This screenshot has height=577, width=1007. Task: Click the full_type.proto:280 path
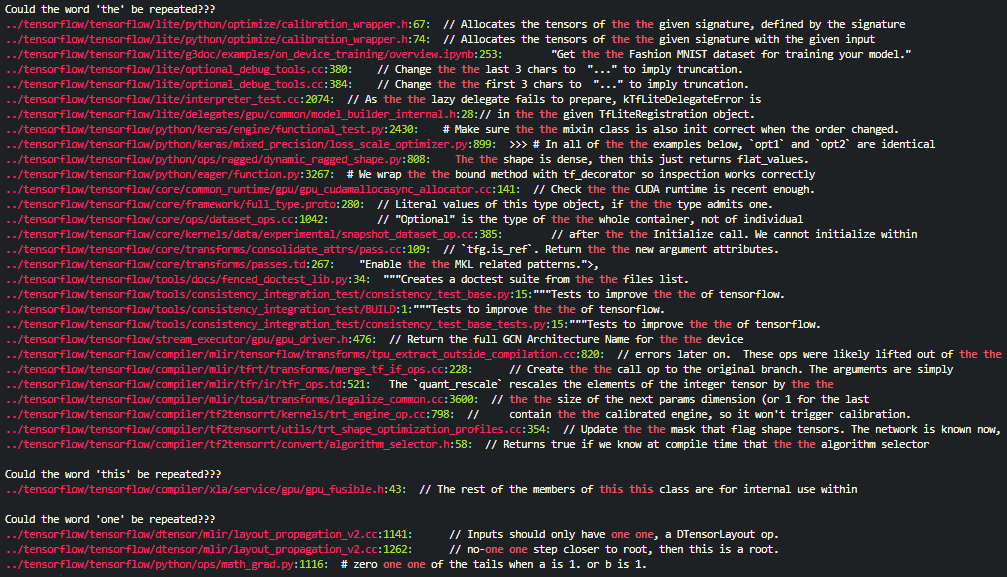(x=182, y=204)
